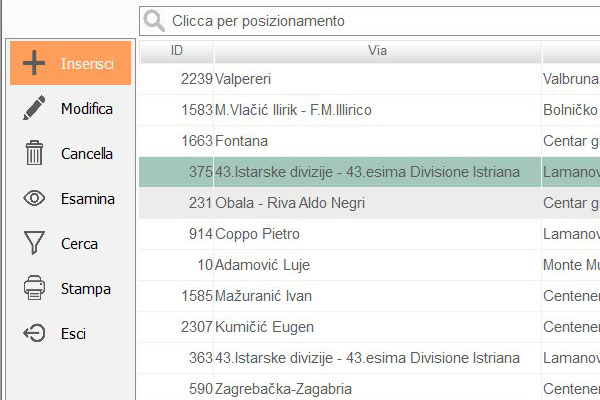
Task: Type in the Clicca per posizionamento field
Action: point(380,21)
